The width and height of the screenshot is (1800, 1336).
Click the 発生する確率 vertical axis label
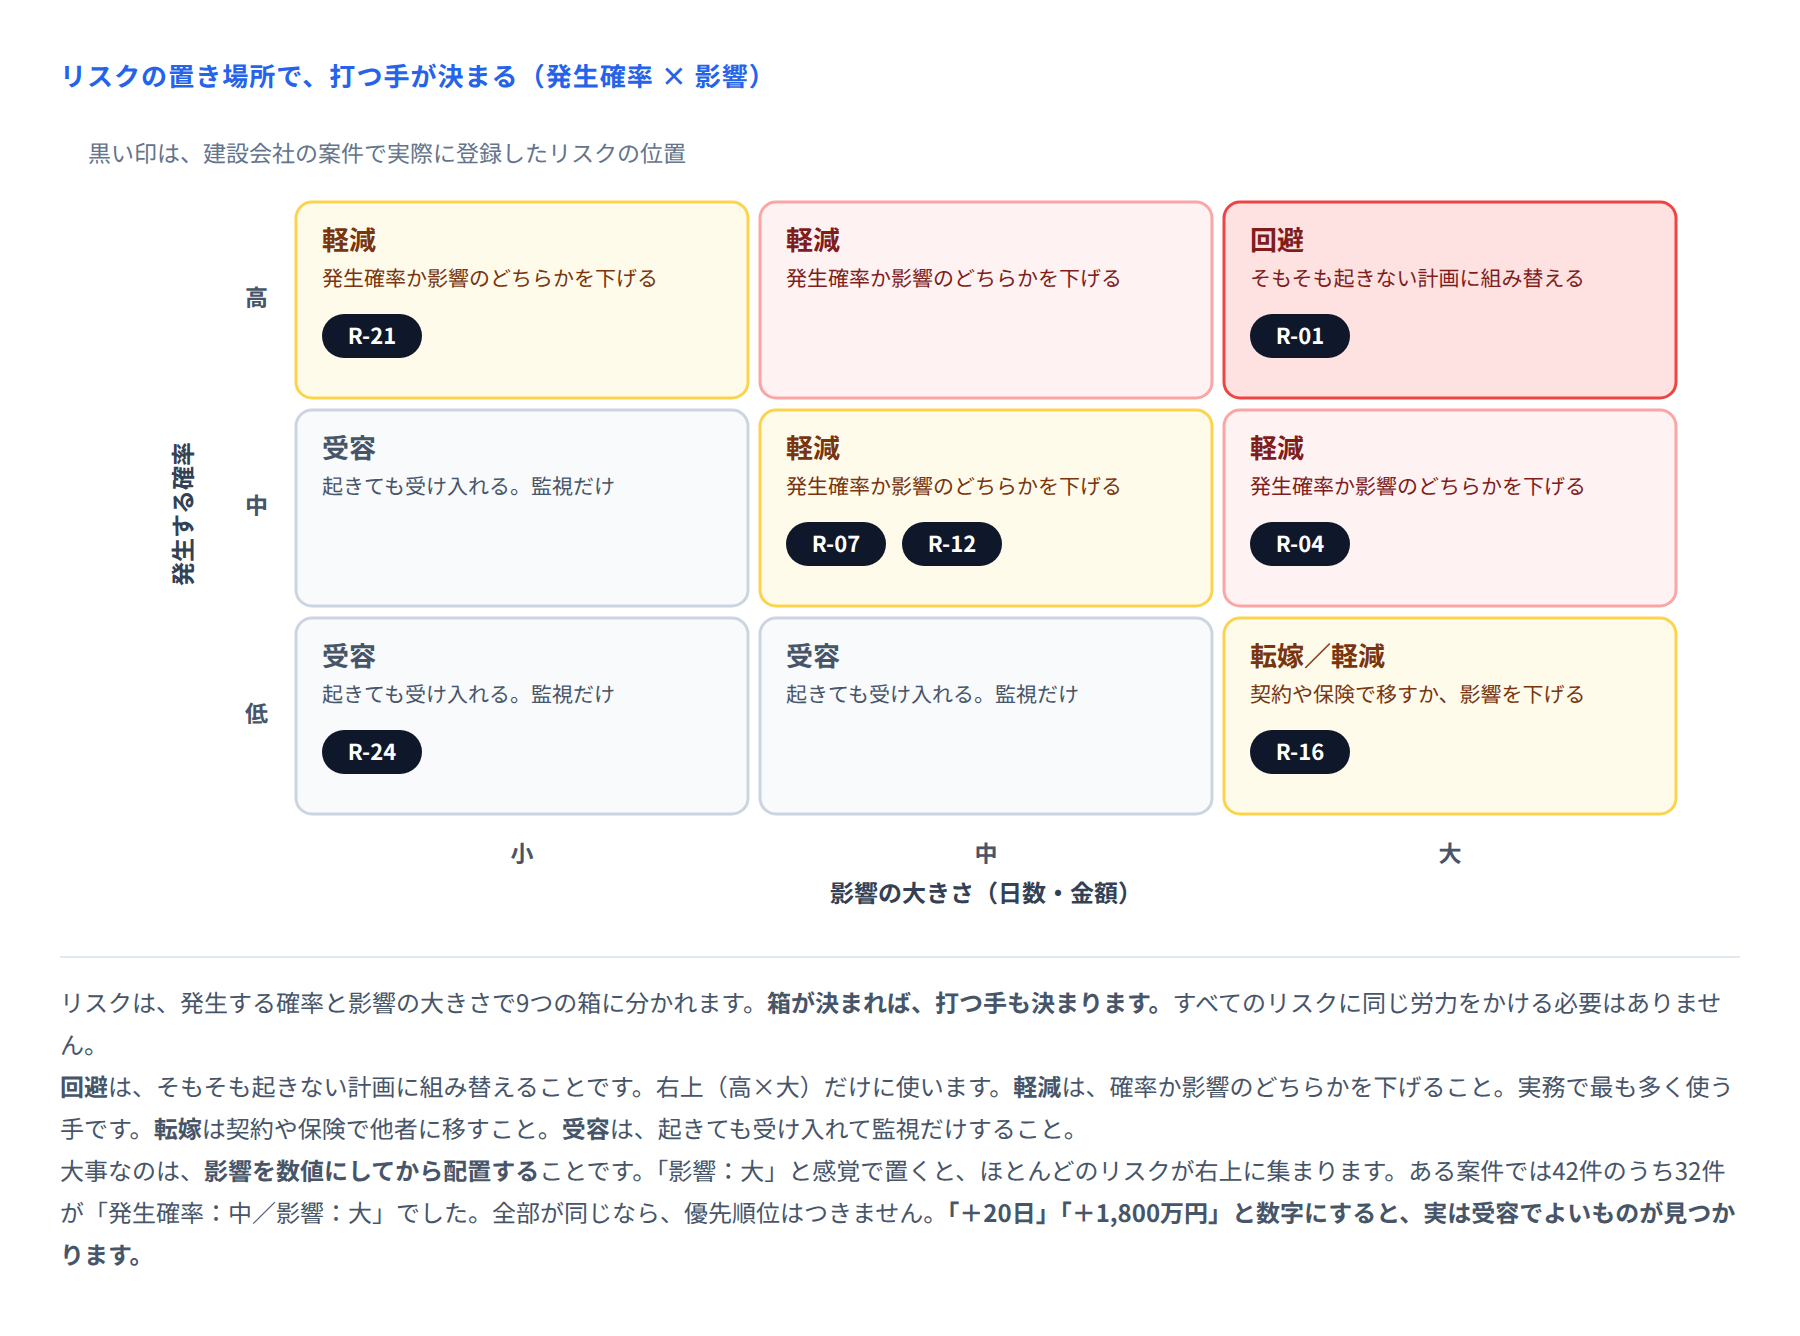pos(183,513)
